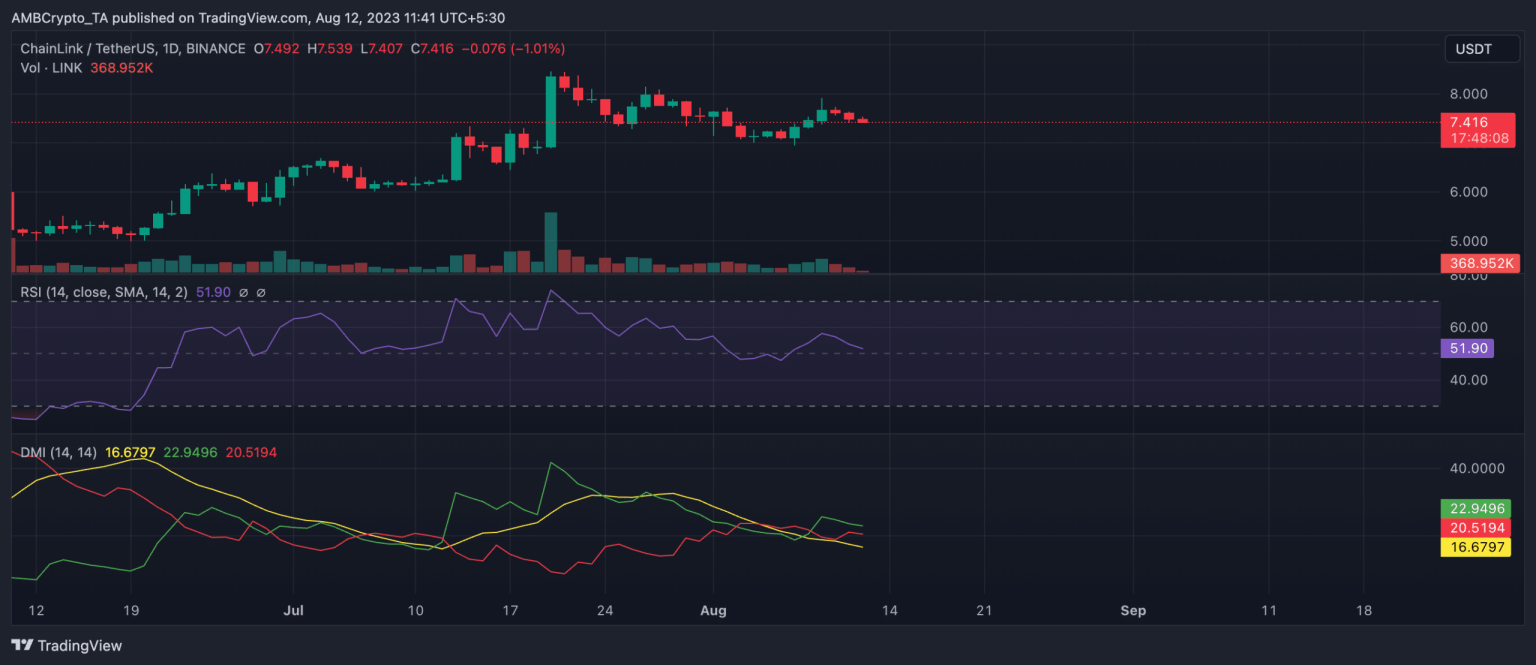Click the tallest green volume bar
1536x665 pixels.
click(x=550, y=242)
